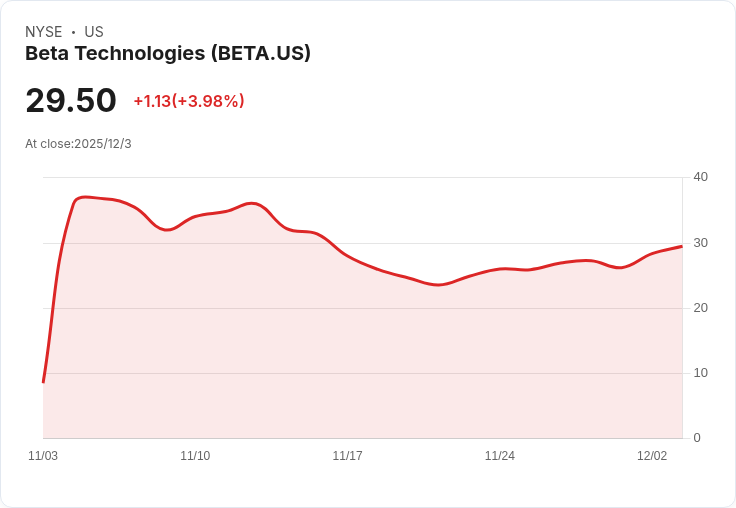Click the 11/24 date axis label
Viewport: 736px width, 508px height.
tap(500, 456)
